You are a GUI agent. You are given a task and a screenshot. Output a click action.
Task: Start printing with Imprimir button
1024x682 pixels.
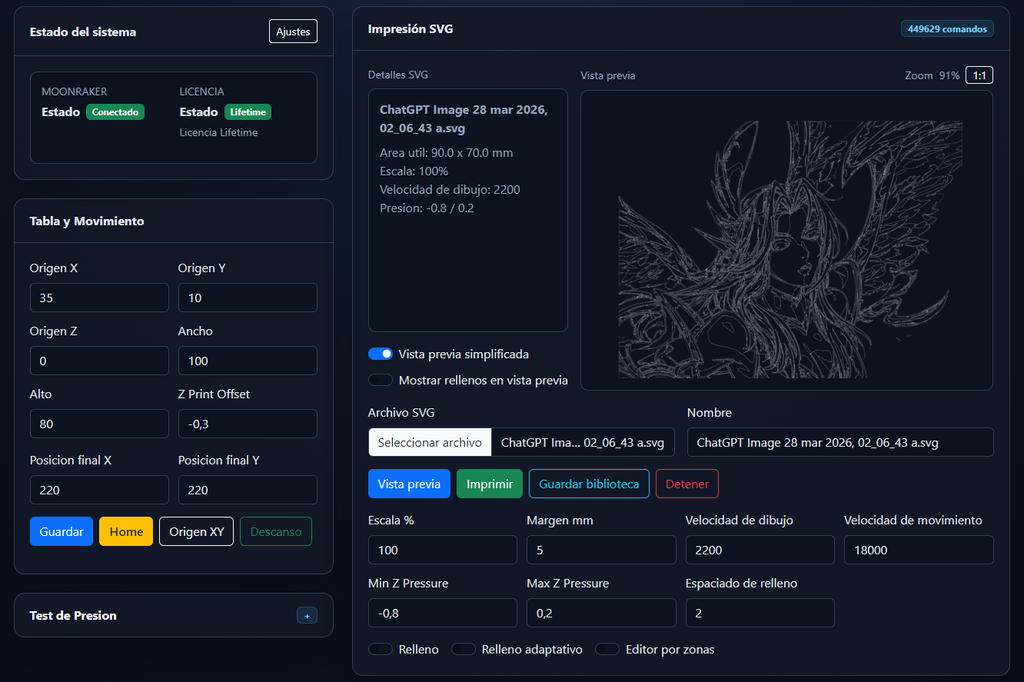coord(489,484)
